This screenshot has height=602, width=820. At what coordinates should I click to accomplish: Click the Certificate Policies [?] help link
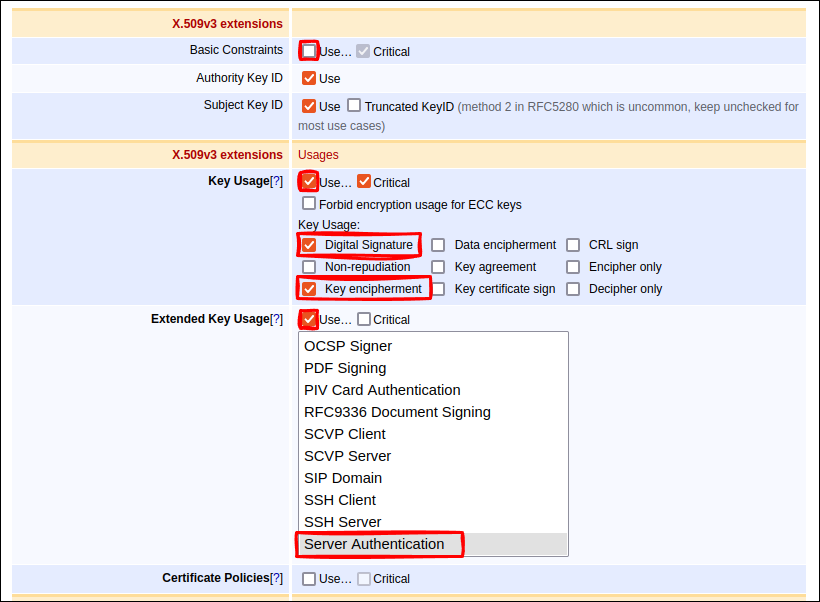277,578
